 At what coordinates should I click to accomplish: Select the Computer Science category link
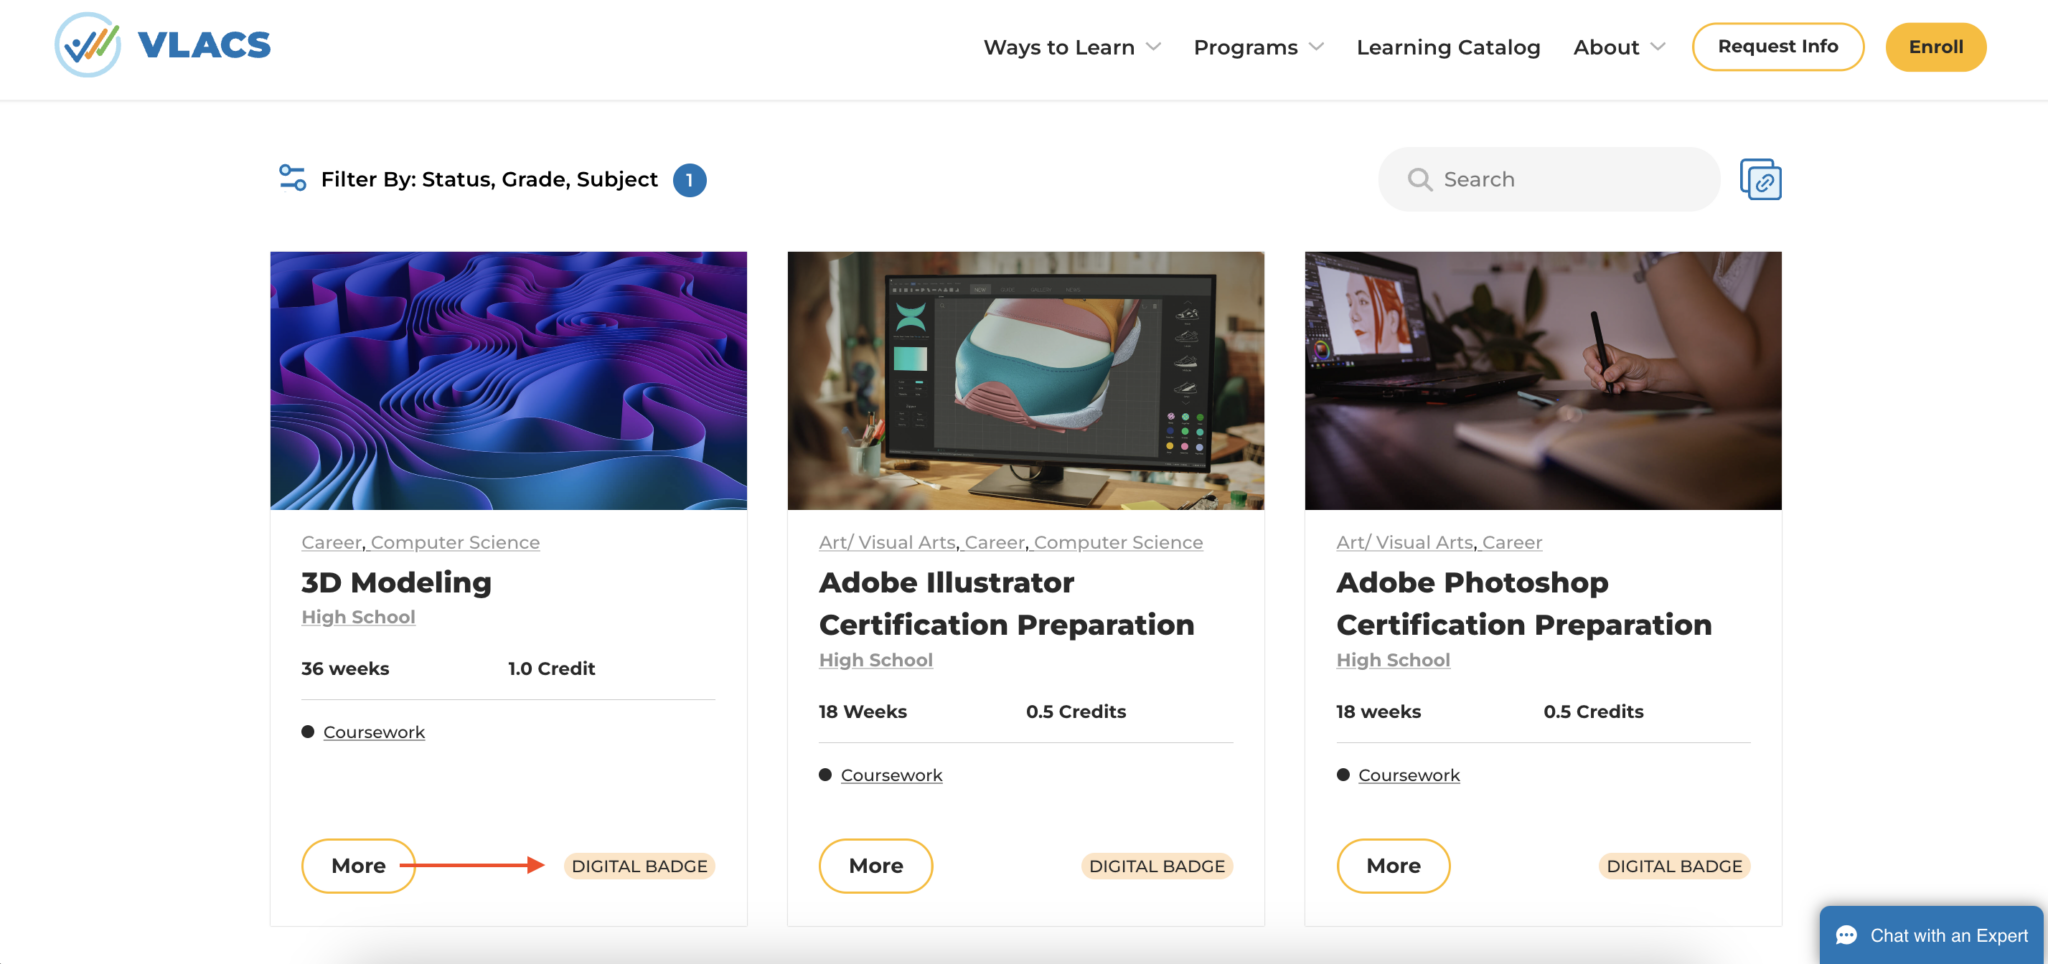coord(454,541)
